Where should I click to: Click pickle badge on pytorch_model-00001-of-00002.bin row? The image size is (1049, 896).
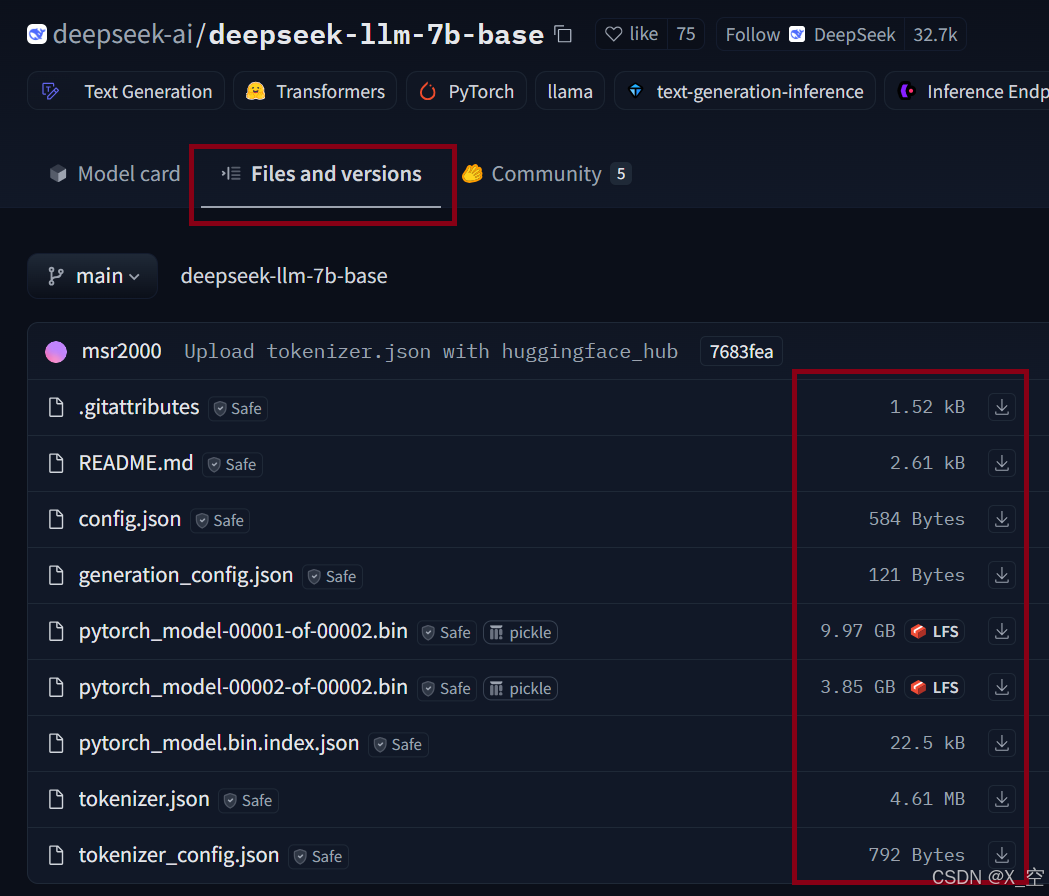click(x=520, y=632)
